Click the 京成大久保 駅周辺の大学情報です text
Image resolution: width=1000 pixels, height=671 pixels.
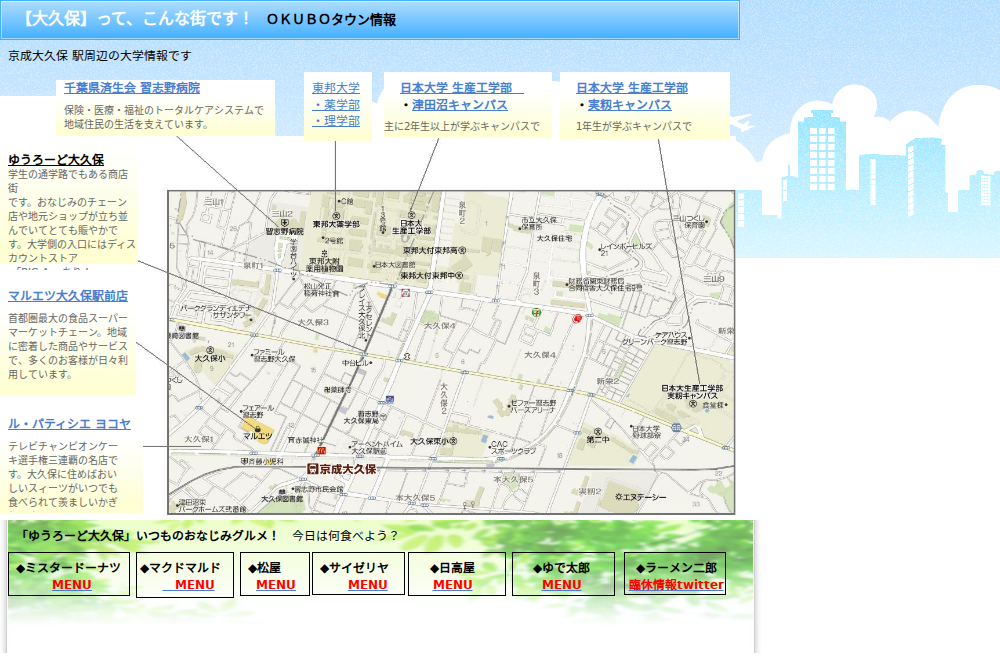coord(99,56)
